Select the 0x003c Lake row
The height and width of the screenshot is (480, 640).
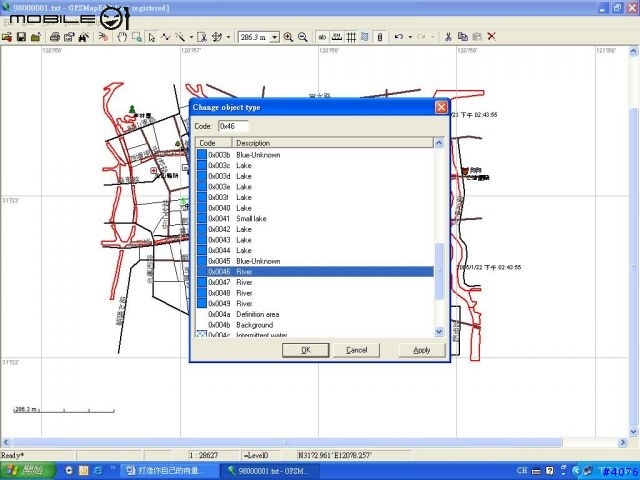coord(315,166)
